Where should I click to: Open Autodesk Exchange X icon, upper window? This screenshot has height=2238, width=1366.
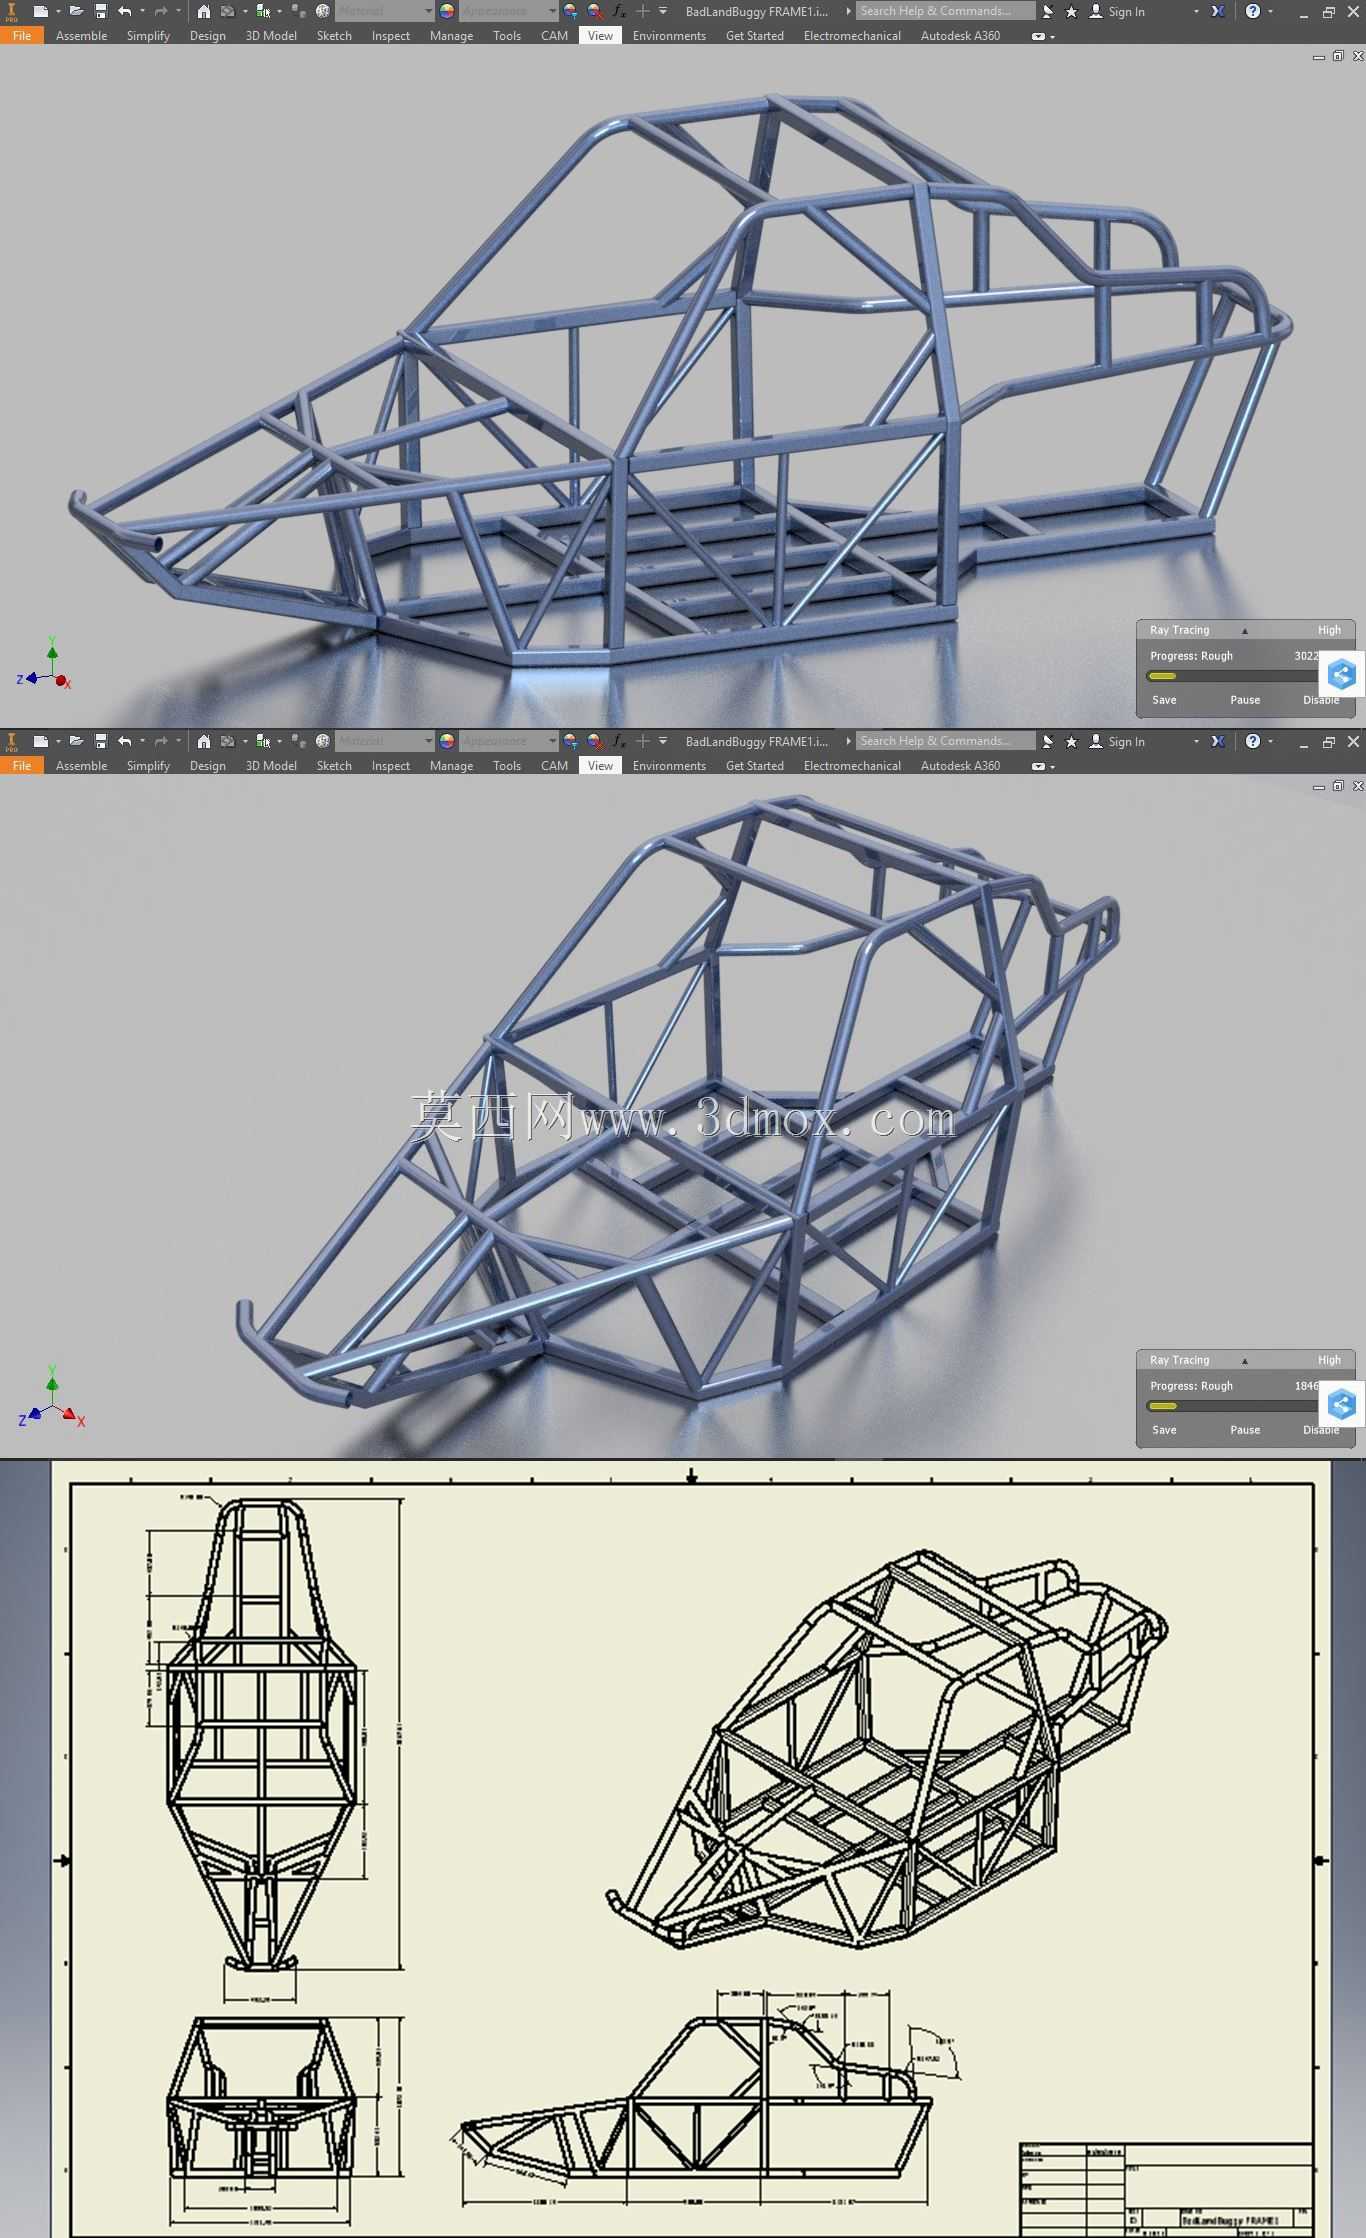pyautogui.click(x=1217, y=12)
